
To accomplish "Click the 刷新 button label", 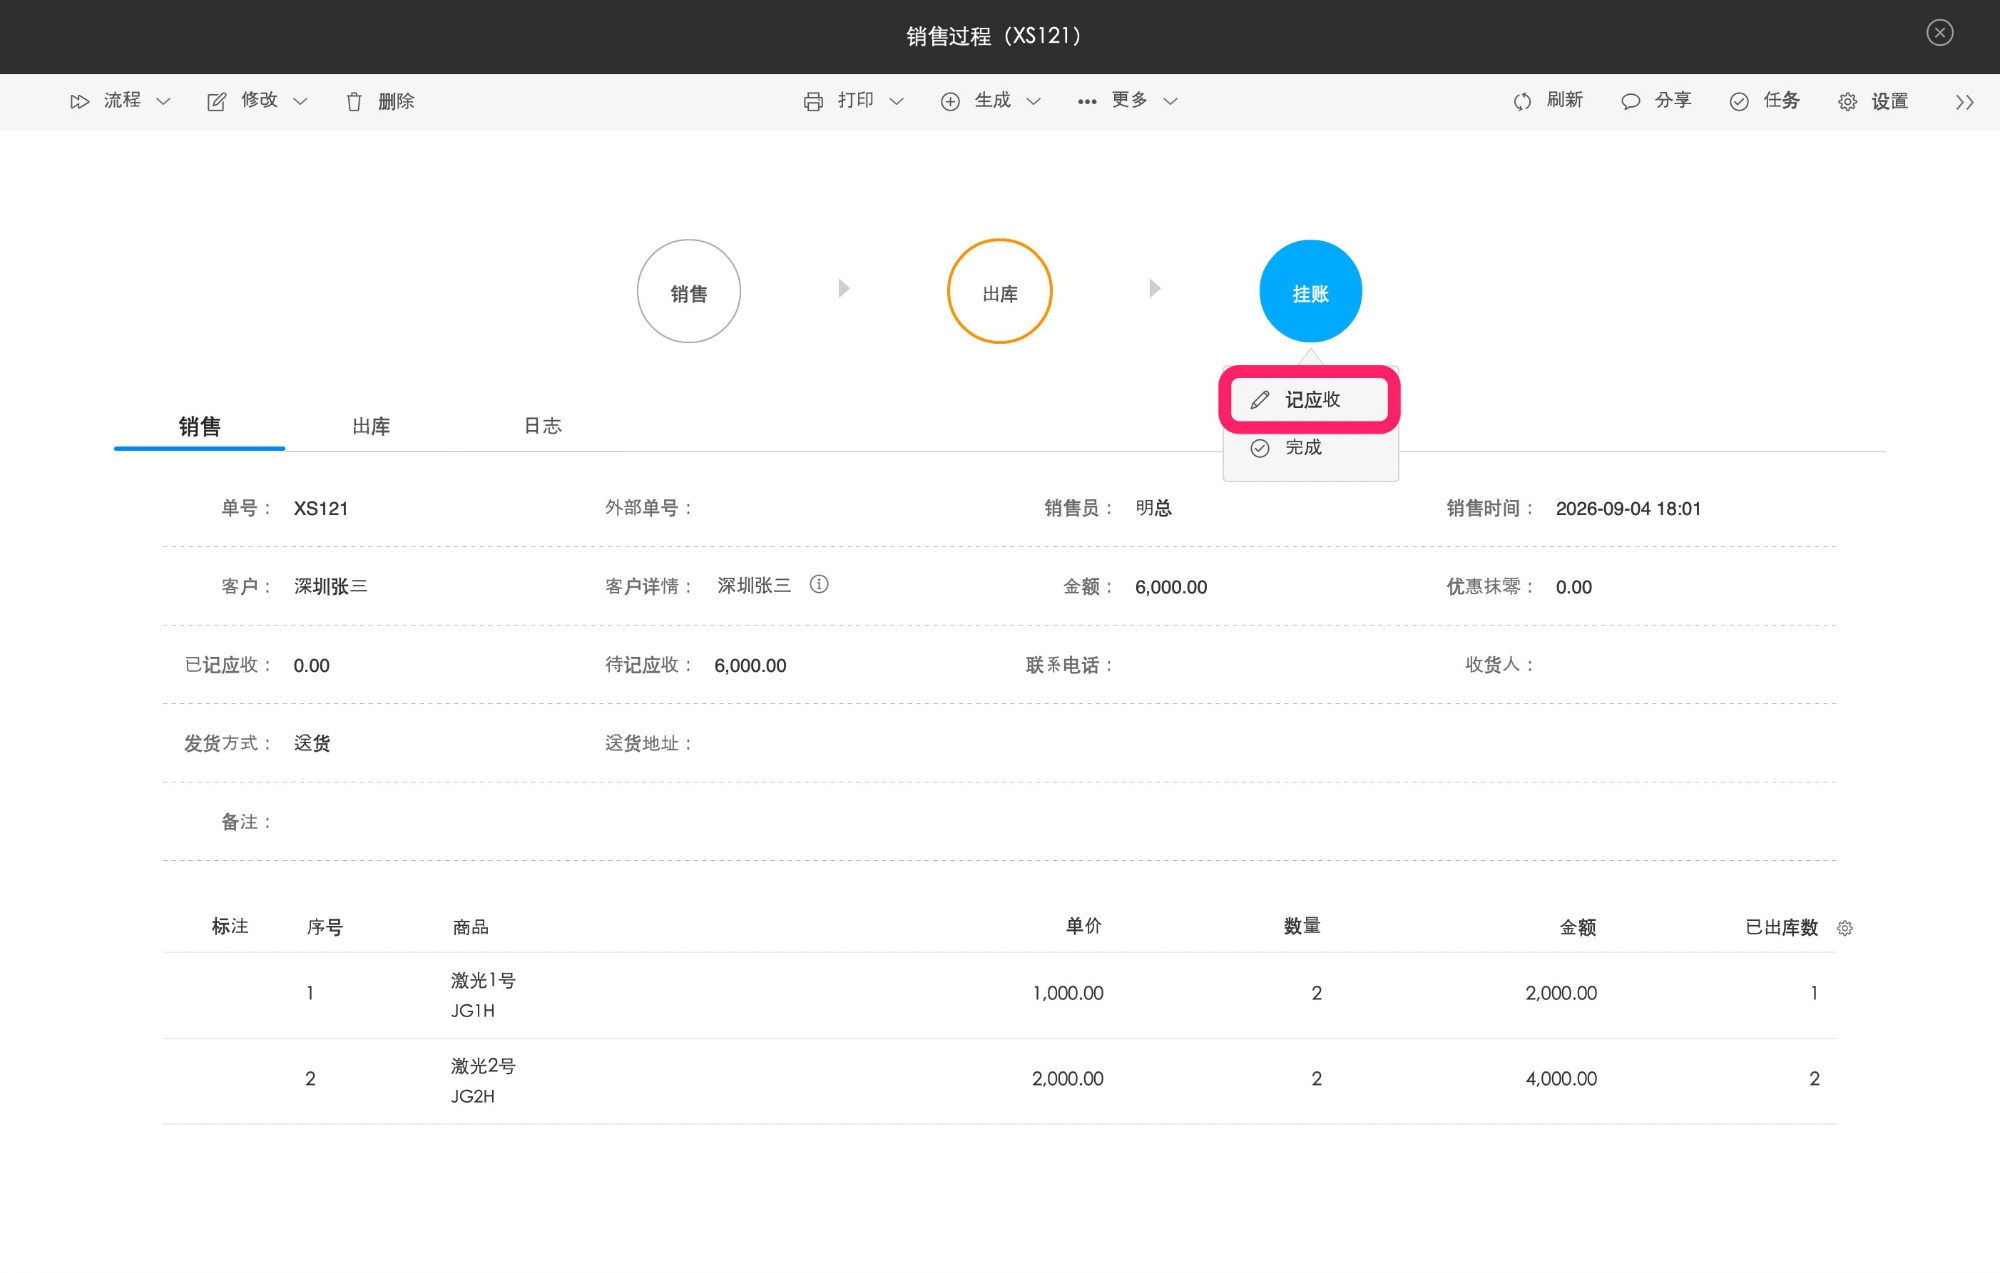I will coord(1565,100).
